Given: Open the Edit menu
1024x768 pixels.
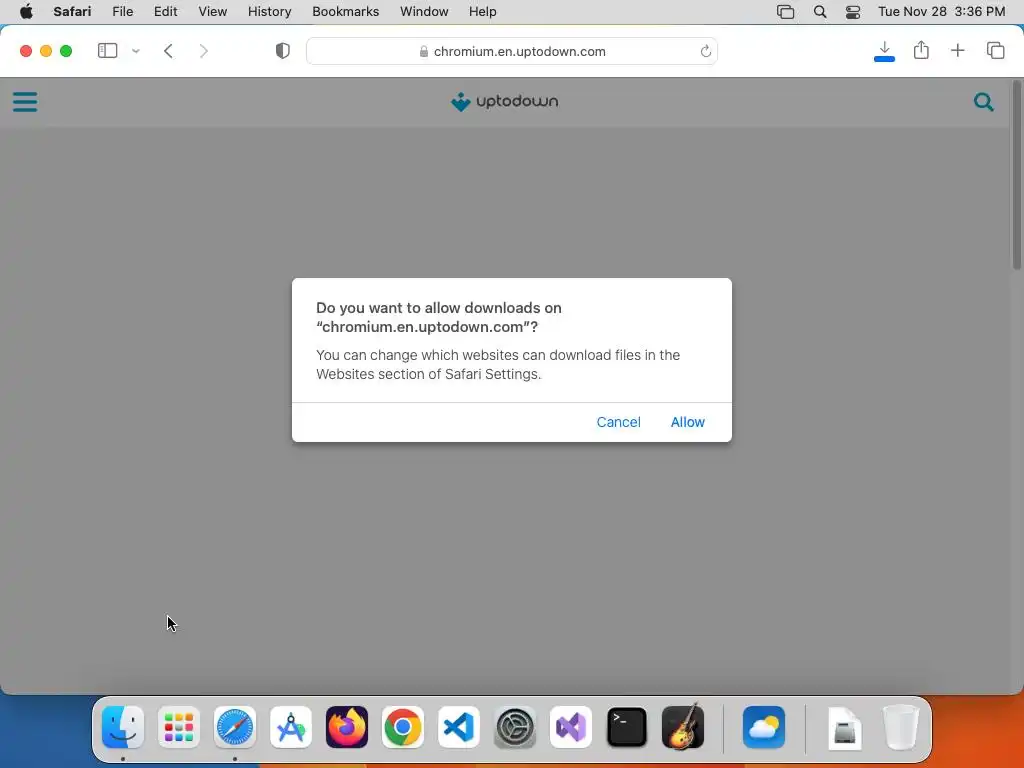Looking at the screenshot, I should coord(165,12).
